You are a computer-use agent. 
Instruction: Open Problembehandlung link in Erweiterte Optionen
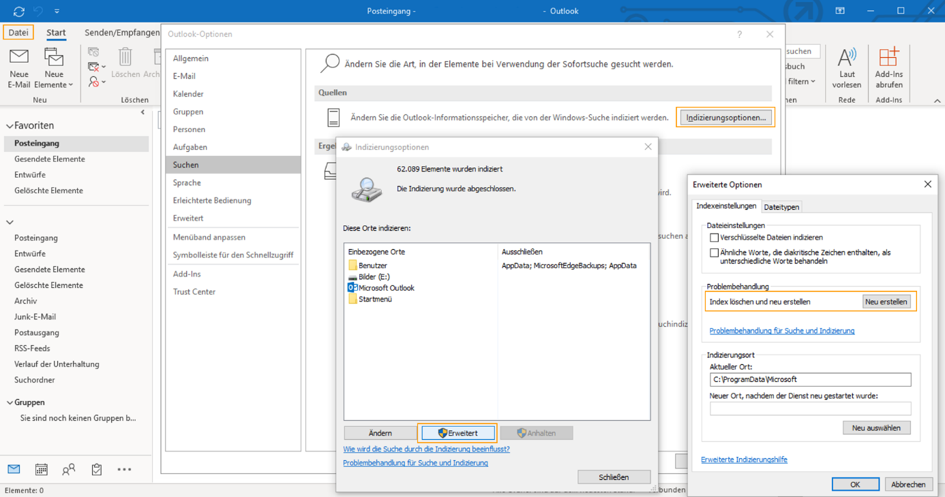[x=782, y=331]
